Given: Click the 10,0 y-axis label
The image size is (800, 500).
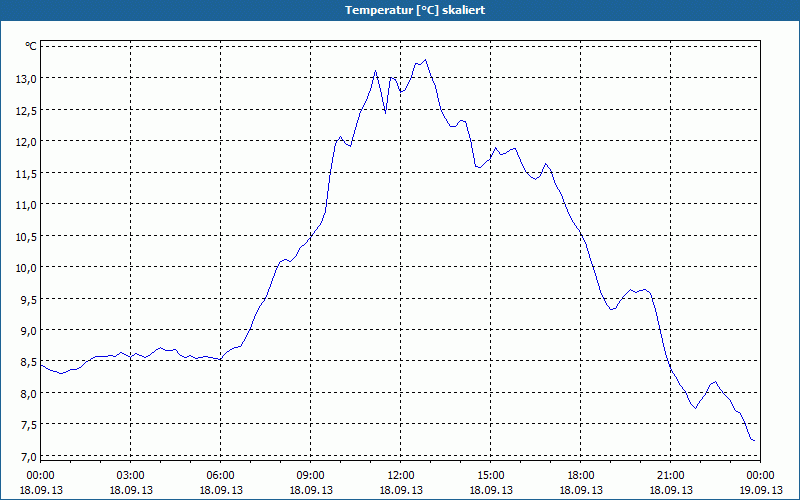Looking at the screenshot, I should tap(28, 268).
